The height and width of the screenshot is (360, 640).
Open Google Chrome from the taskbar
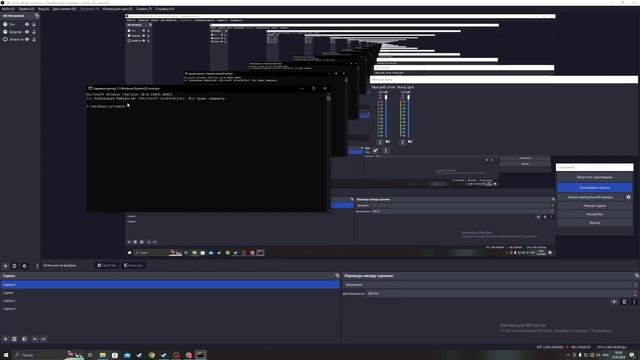click(x=151, y=355)
